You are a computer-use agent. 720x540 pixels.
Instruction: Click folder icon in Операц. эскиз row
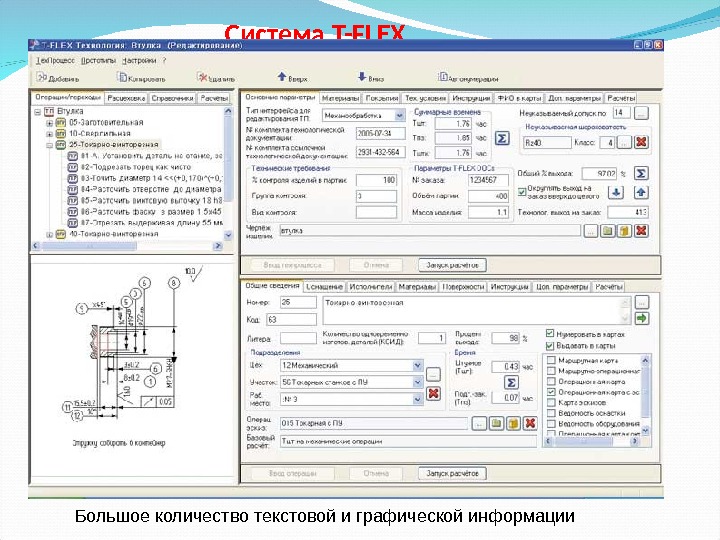(496, 423)
